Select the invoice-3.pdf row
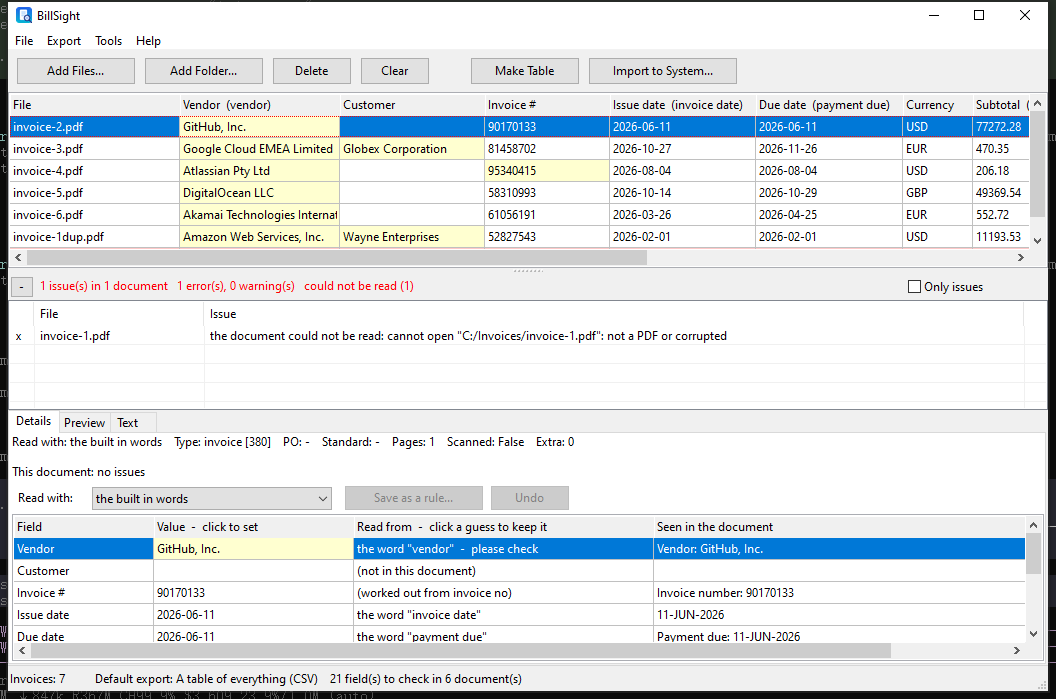The height and width of the screenshot is (699, 1056). (519, 149)
